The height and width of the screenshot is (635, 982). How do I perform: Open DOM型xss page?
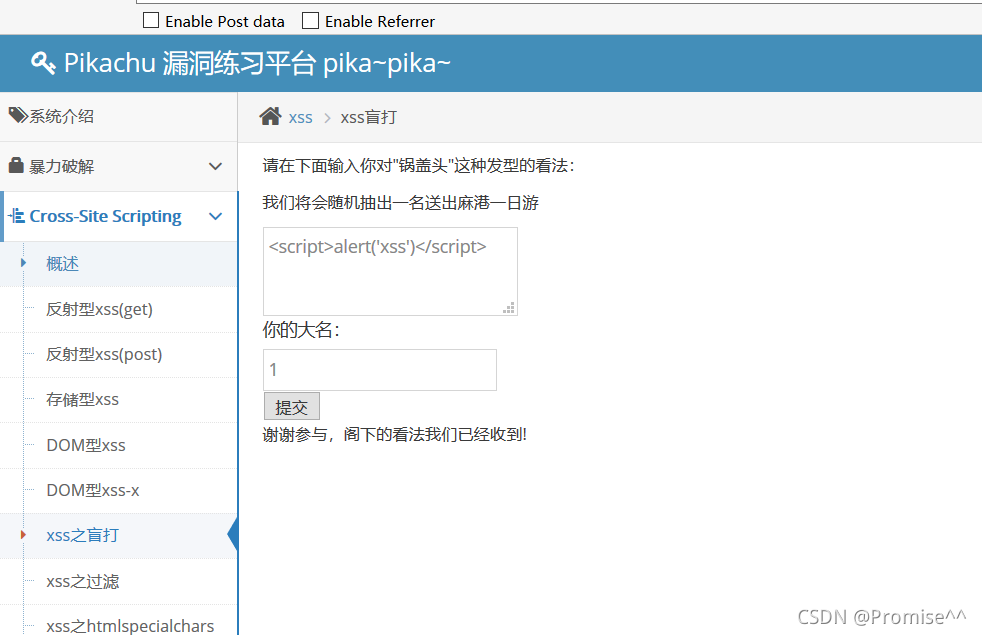point(118,445)
